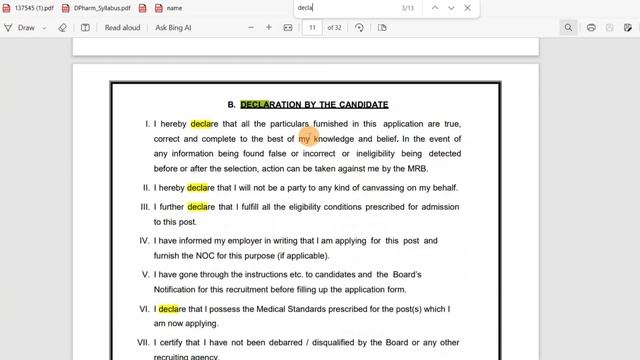Click 'MRB.' at end of item I
The width and height of the screenshot is (640, 360).
click(418, 169)
